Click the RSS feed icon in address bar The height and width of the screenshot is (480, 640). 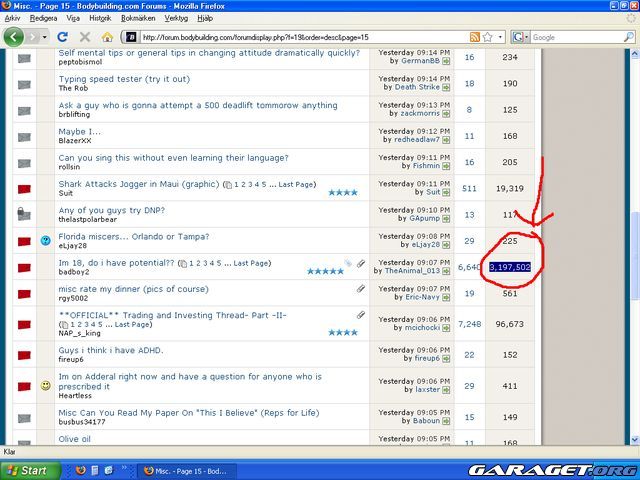pyautogui.click(x=476, y=38)
